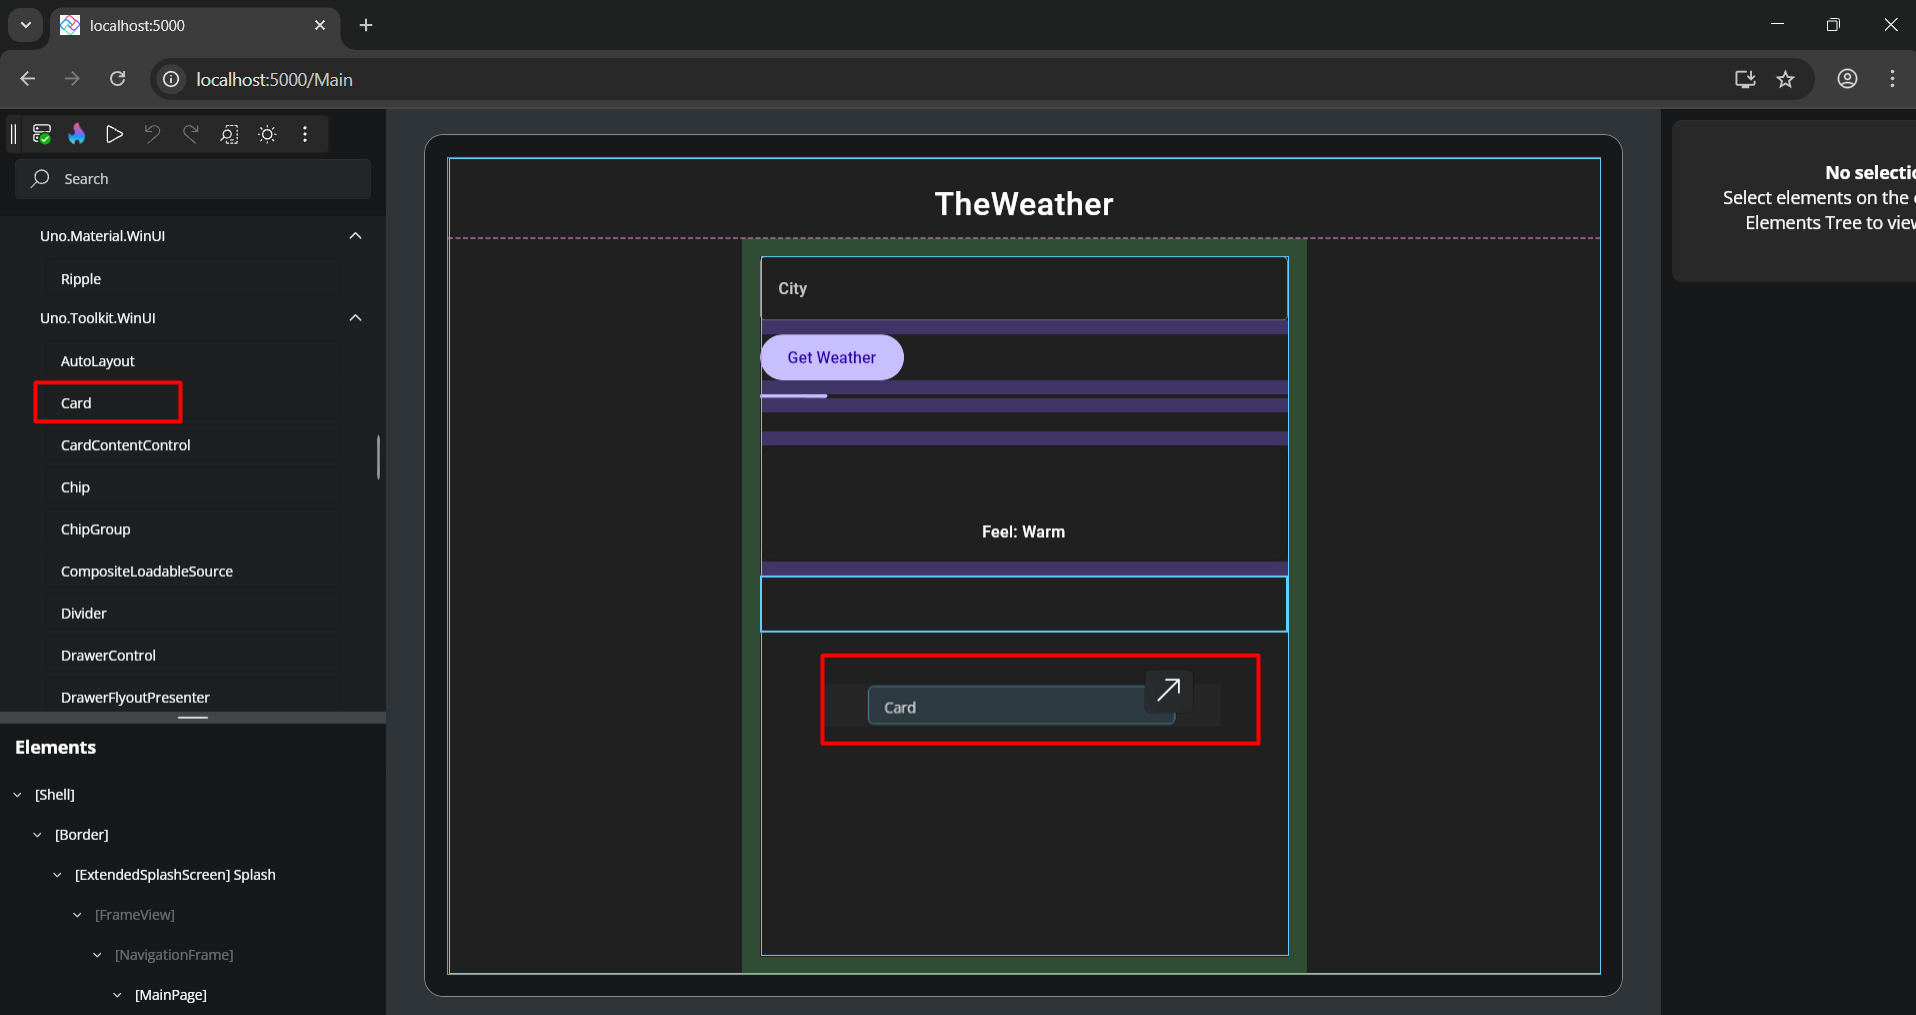Image resolution: width=1916 pixels, height=1015 pixels.
Task: Click the element inspect selector icon
Action: coord(229,134)
